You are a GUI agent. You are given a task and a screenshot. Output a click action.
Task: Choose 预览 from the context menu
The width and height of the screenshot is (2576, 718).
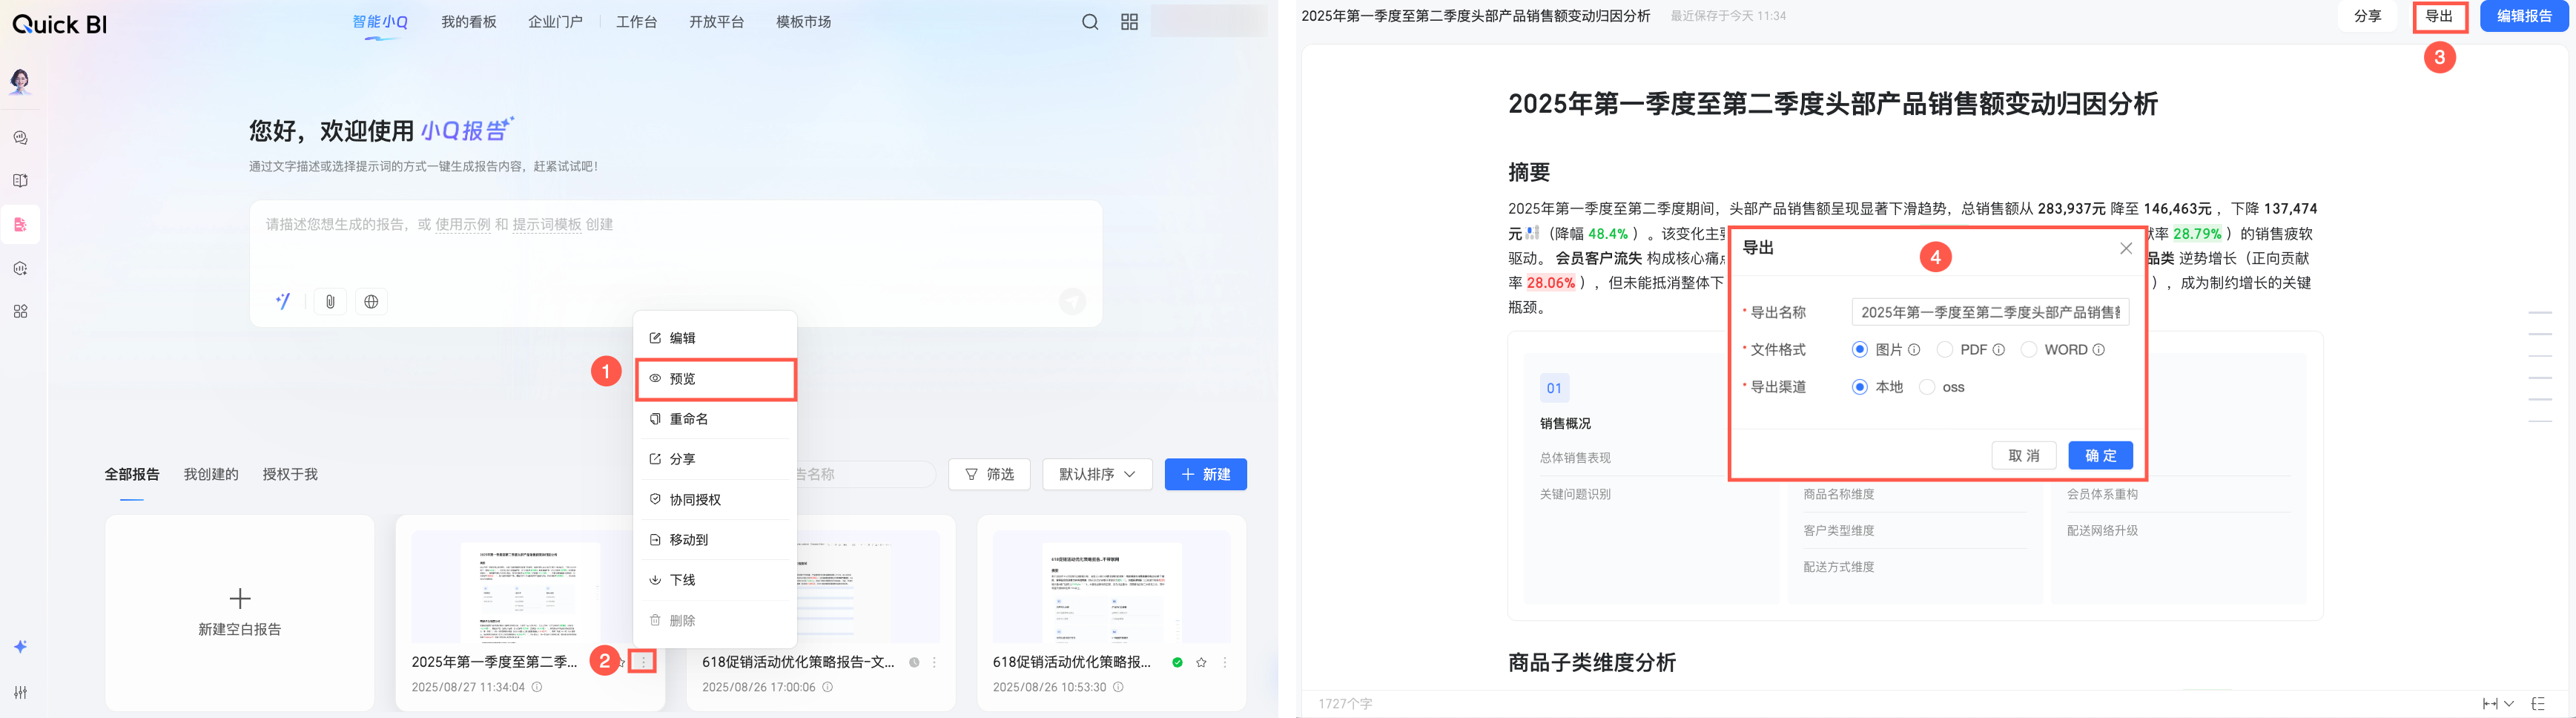715,379
